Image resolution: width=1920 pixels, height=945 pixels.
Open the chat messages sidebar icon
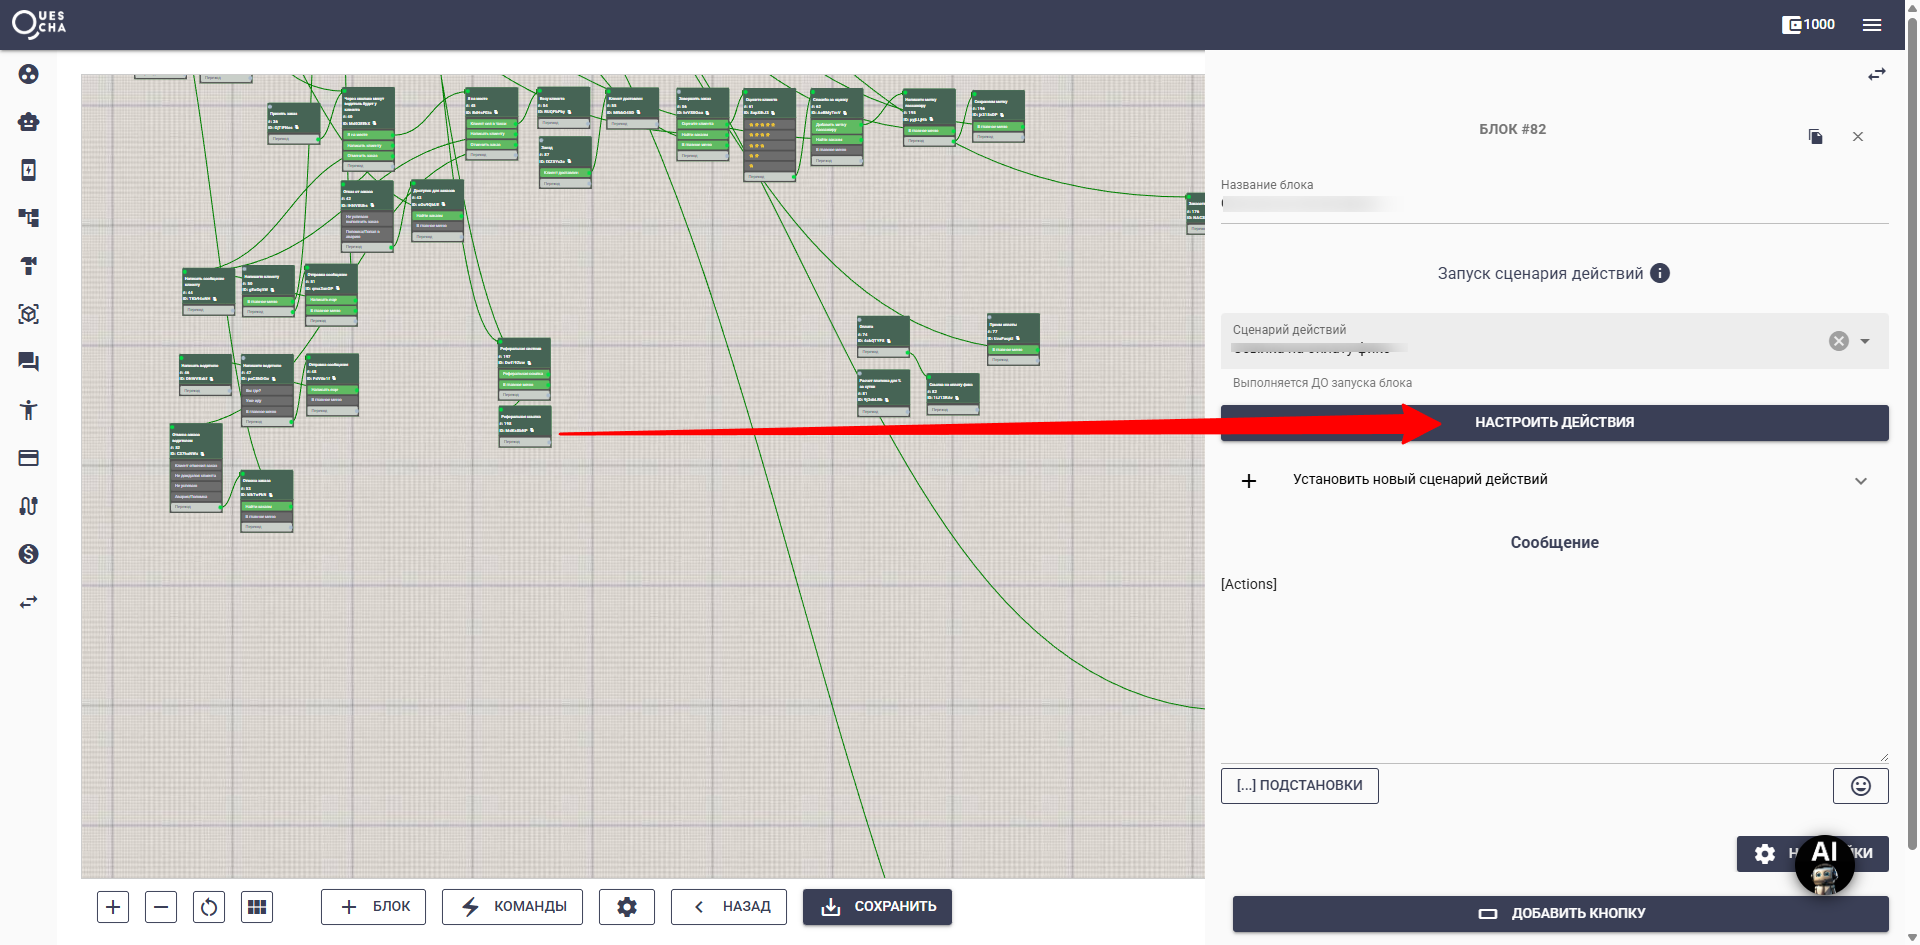(x=28, y=362)
